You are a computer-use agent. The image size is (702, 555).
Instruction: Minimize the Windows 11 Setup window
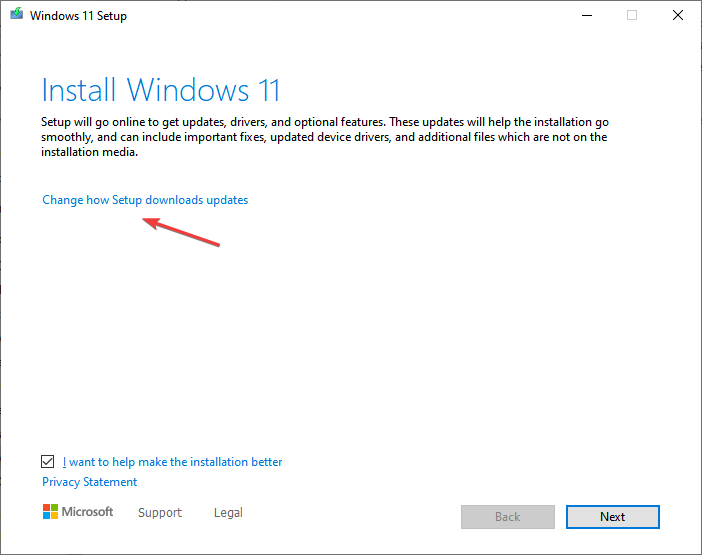tap(587, 15)
